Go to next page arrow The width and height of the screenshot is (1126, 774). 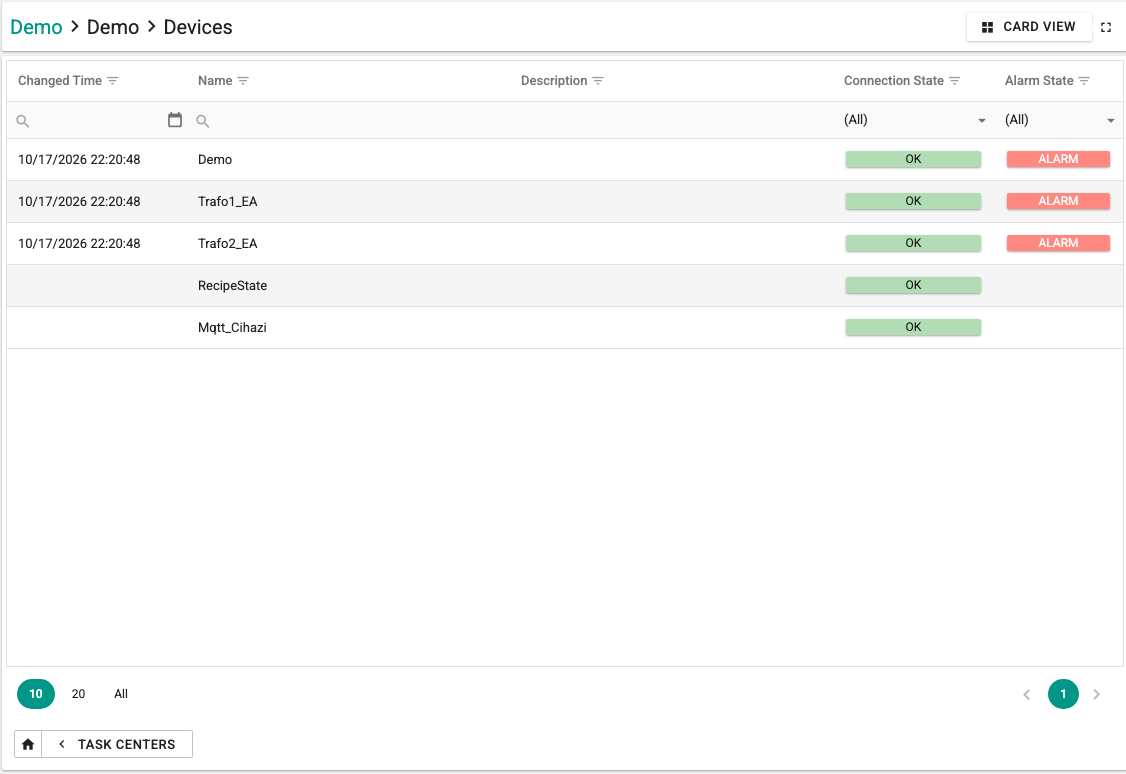point(1097,694)
